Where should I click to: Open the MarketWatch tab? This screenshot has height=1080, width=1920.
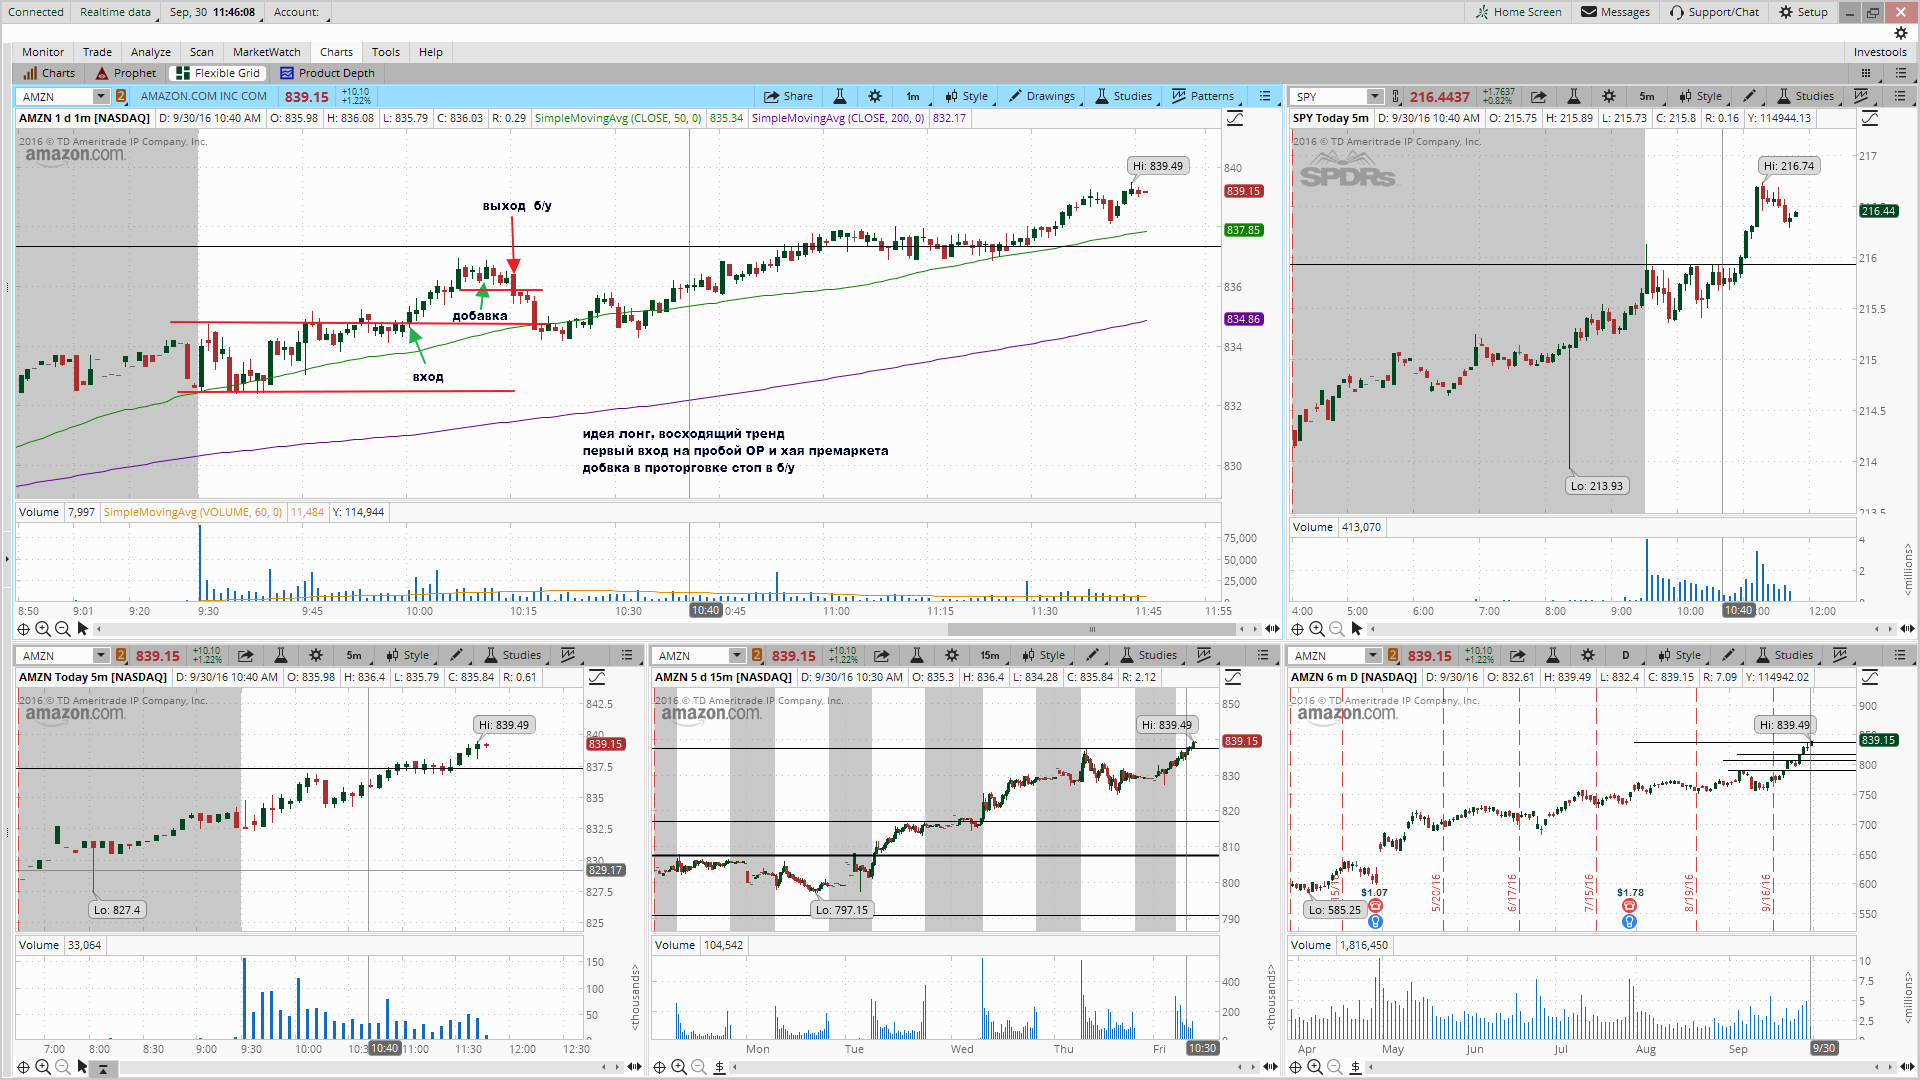tap(267, 52)
